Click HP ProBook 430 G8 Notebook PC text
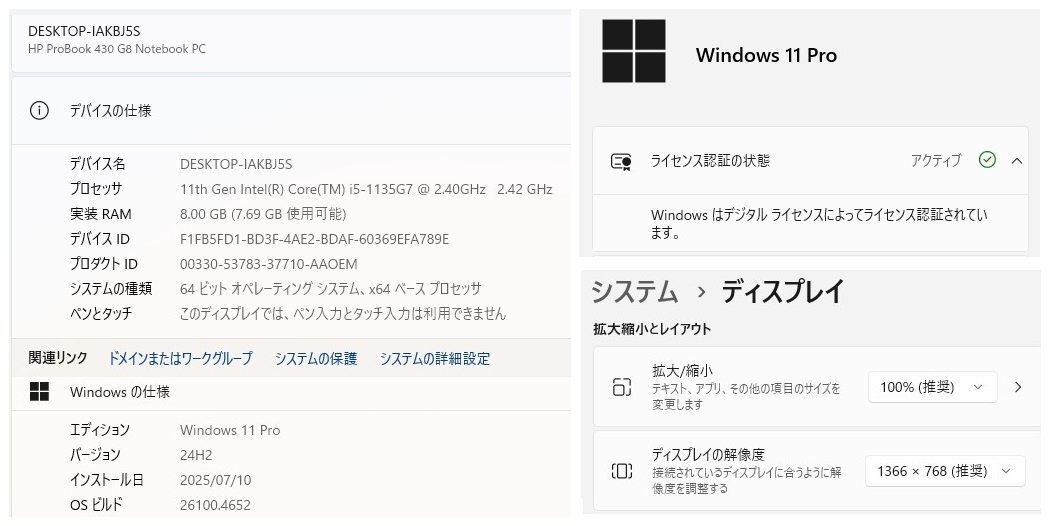Screen dimensions: 1051x526 coord(117,49)
